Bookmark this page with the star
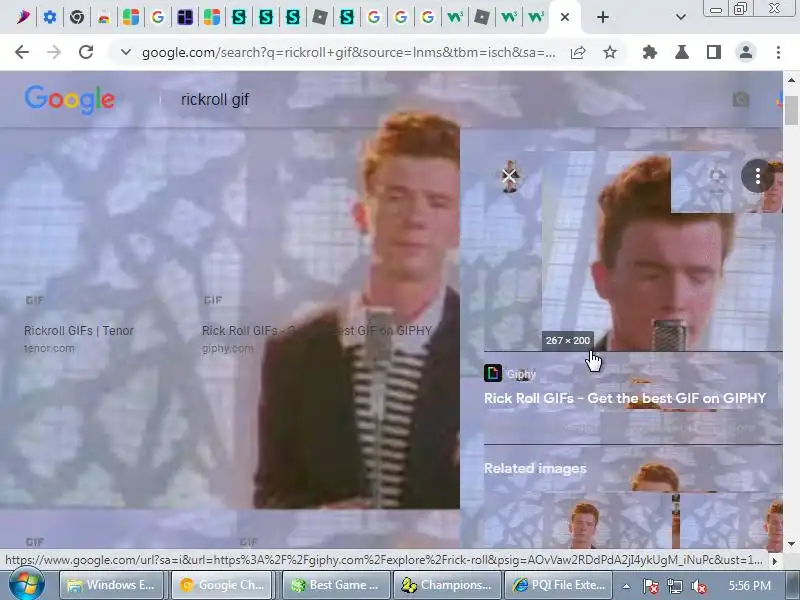This screenshot has width=800, height=600. (x=610, y=53)
